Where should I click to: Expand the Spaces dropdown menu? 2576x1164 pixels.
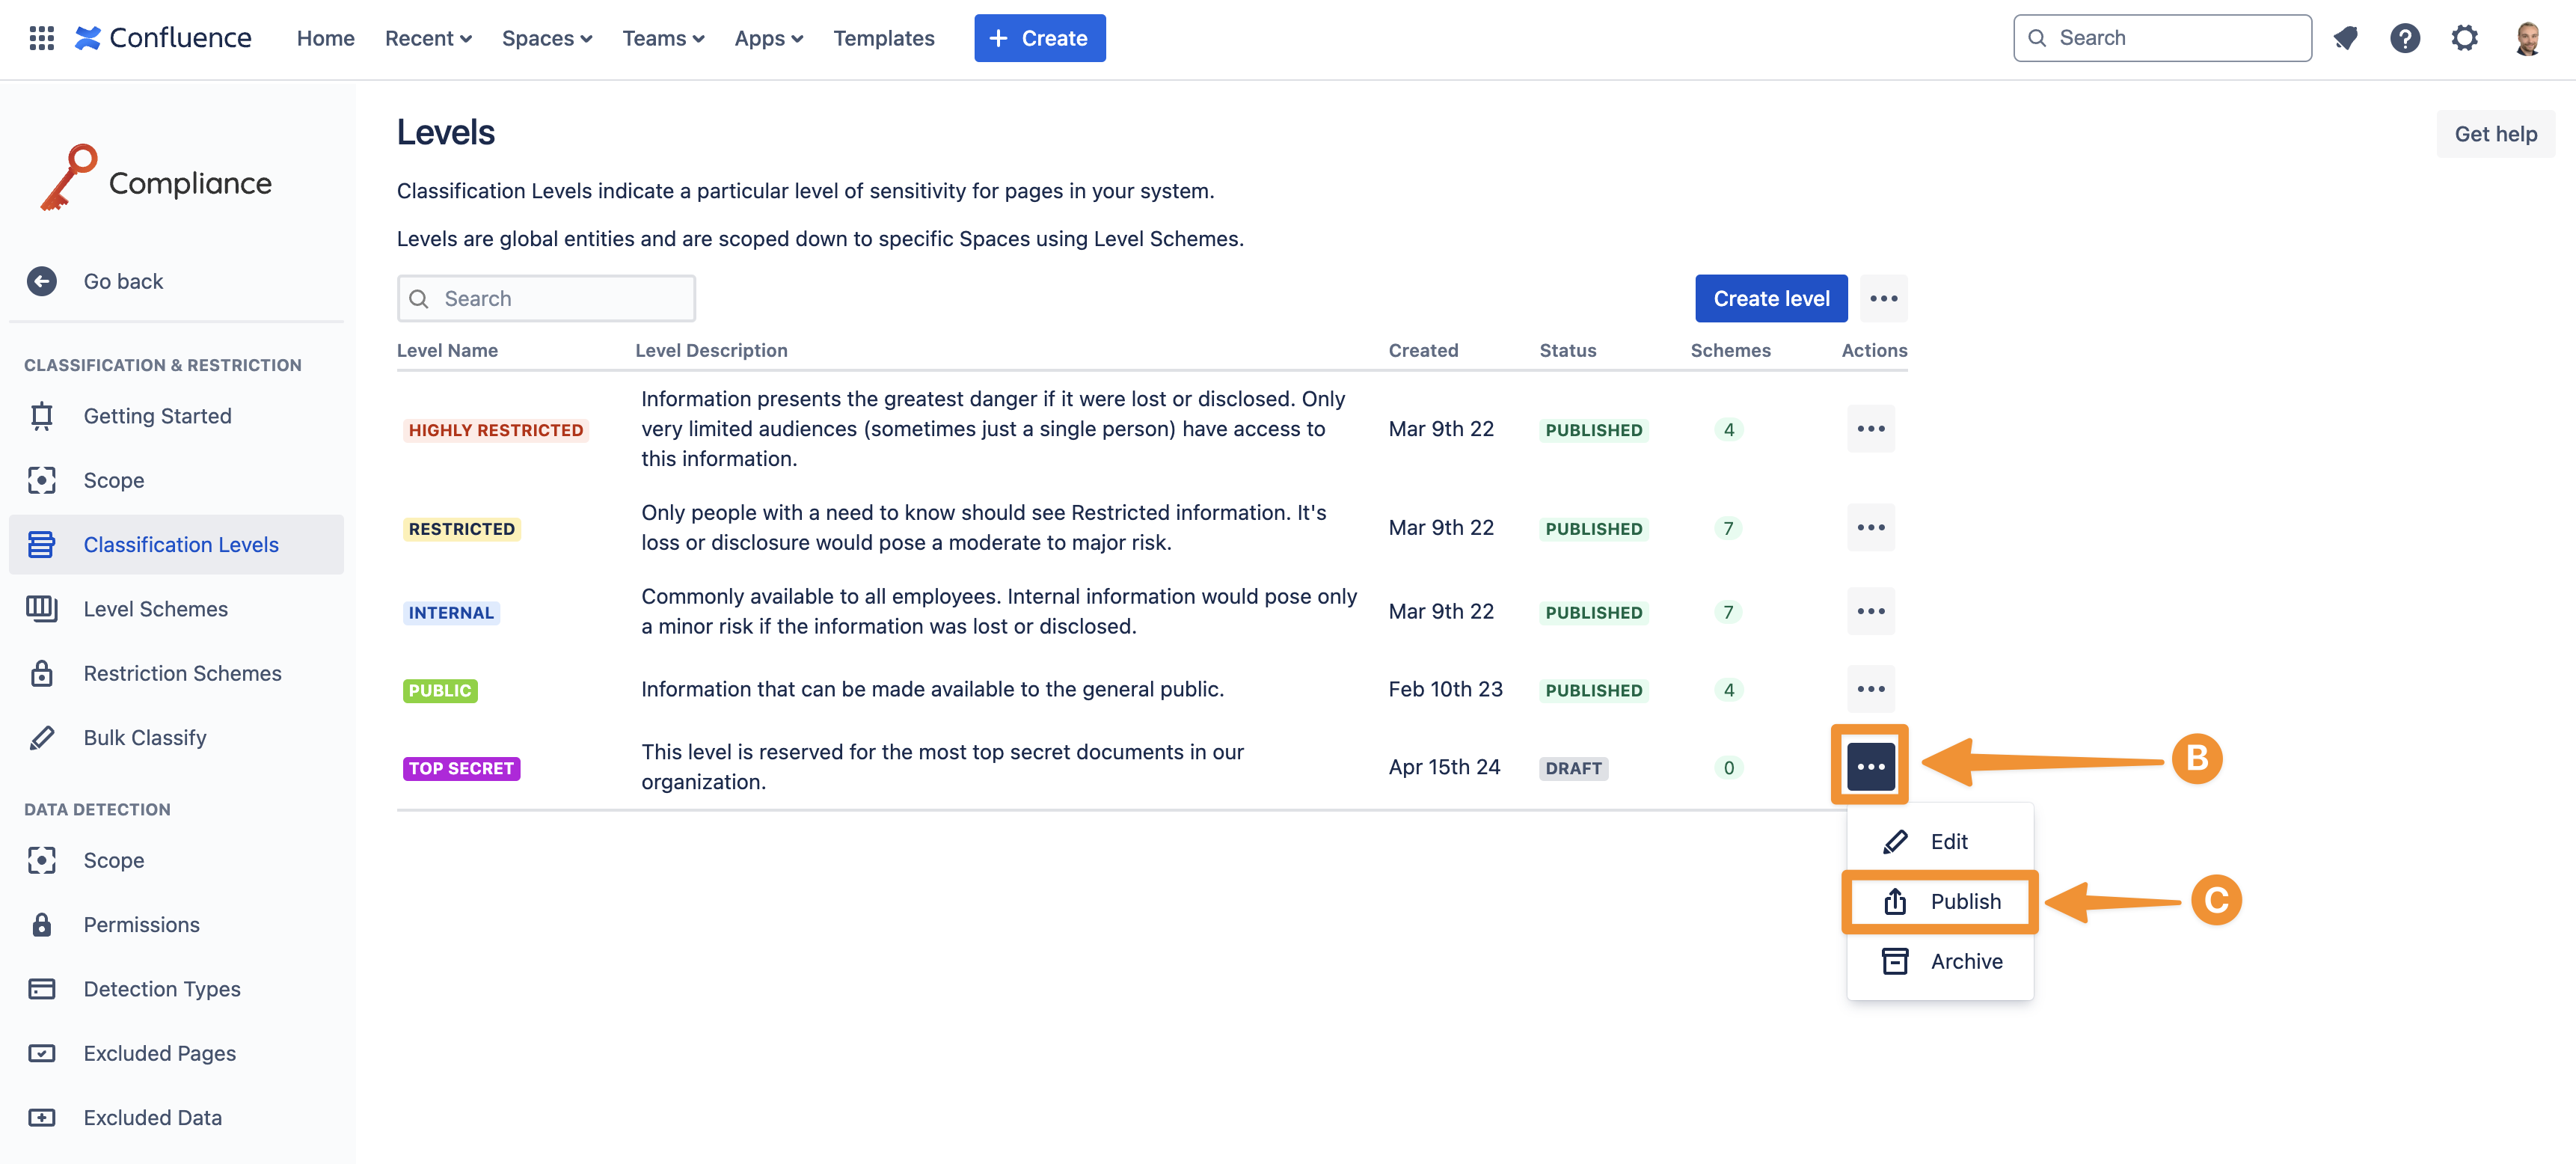(x=546, y=38)
